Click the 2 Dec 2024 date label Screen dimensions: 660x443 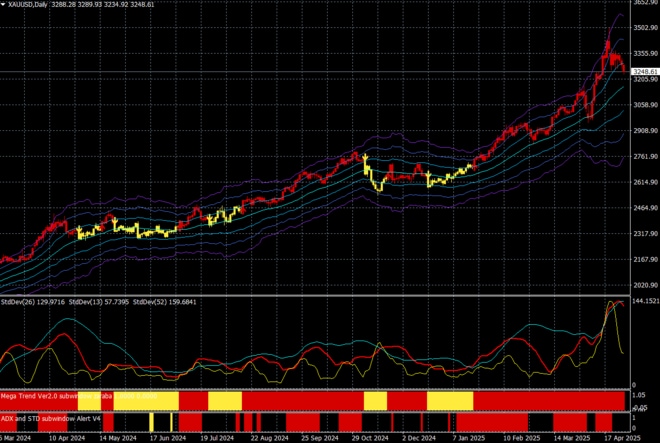pyautogui.click(x=419, y=438)
